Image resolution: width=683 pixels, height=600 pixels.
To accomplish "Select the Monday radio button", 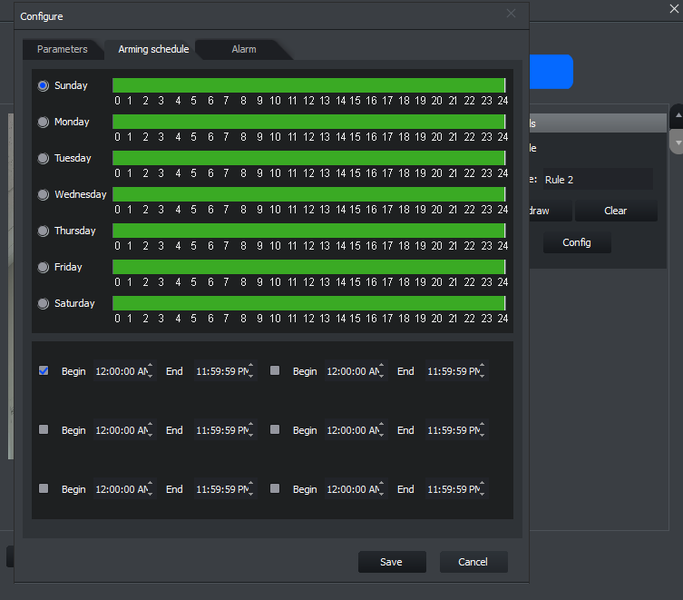I will pos(43,122).
